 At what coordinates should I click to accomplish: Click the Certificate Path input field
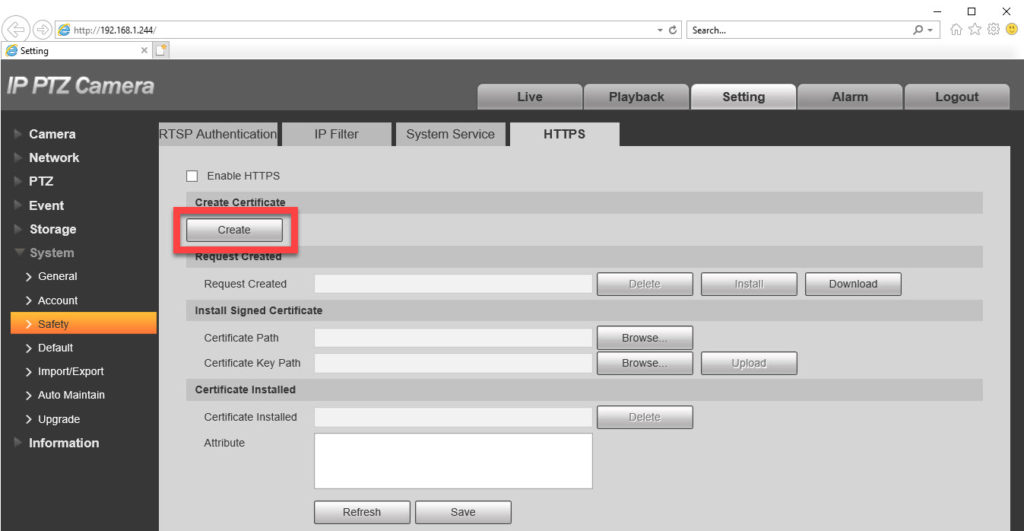point(453,338)
